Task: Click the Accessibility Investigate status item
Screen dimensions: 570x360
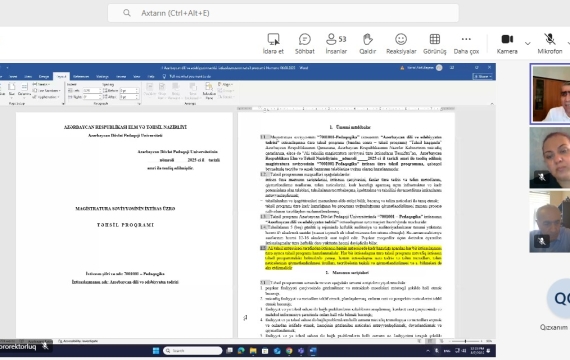Action: [79, 341]
